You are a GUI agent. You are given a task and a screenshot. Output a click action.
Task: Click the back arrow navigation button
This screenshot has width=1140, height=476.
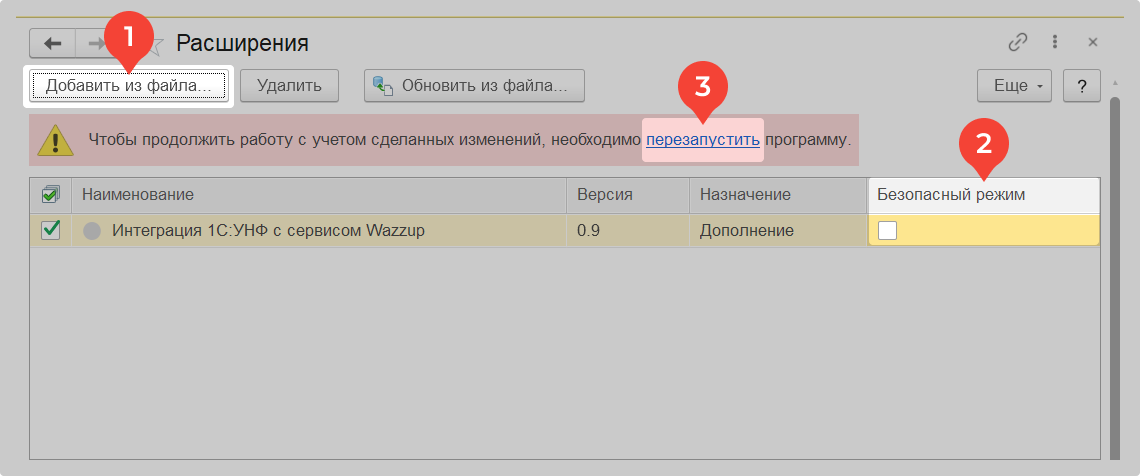click(52, 43)
